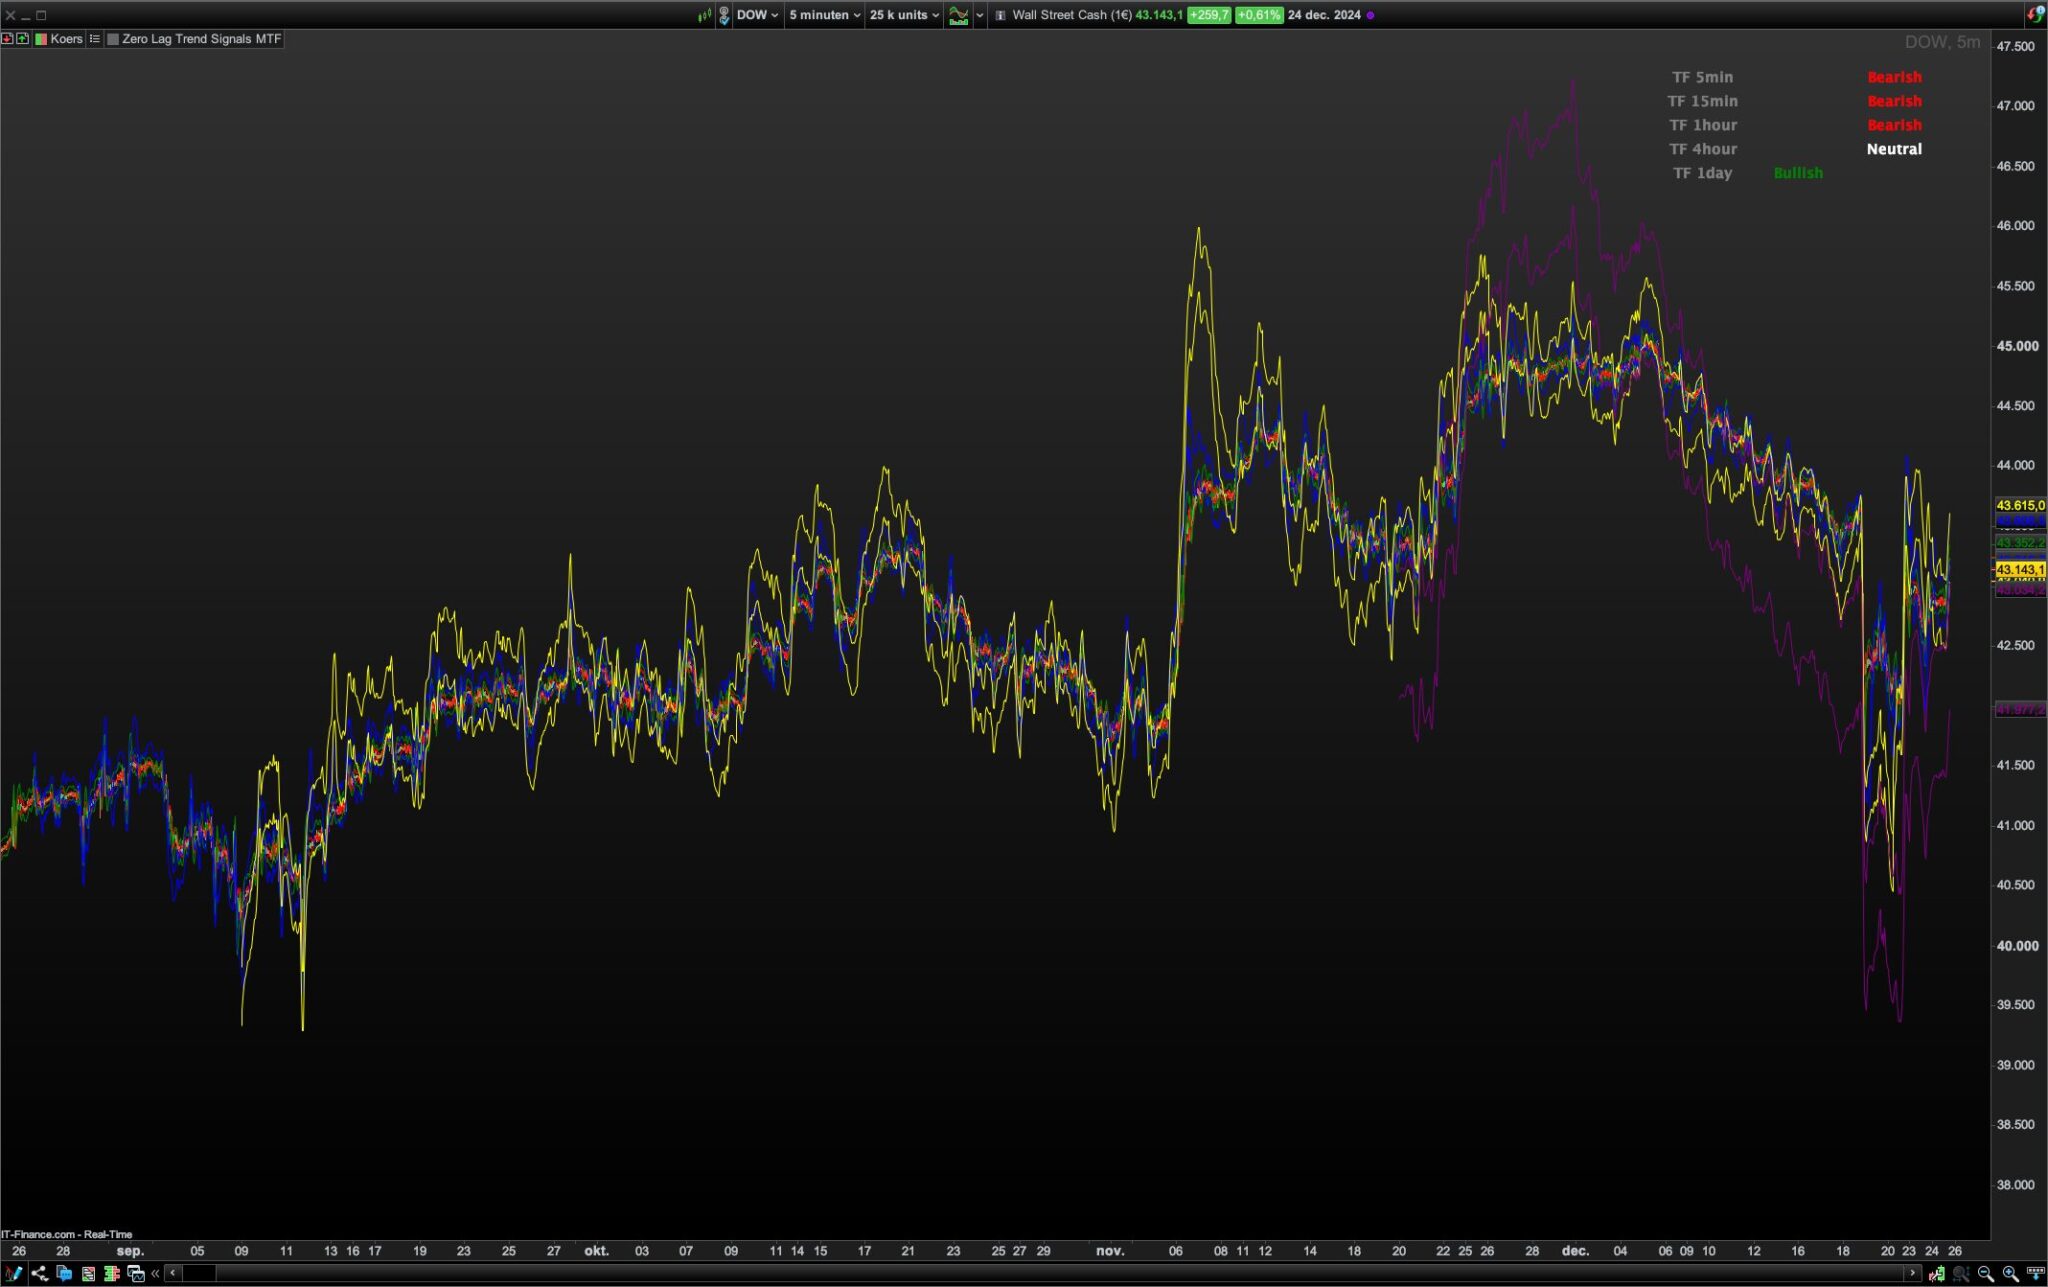Image resolution: width=2048 pixels, height=1287 pixels.
Task: Zoom in with the plus magnifier
Action: (x=2010, y=1273)
